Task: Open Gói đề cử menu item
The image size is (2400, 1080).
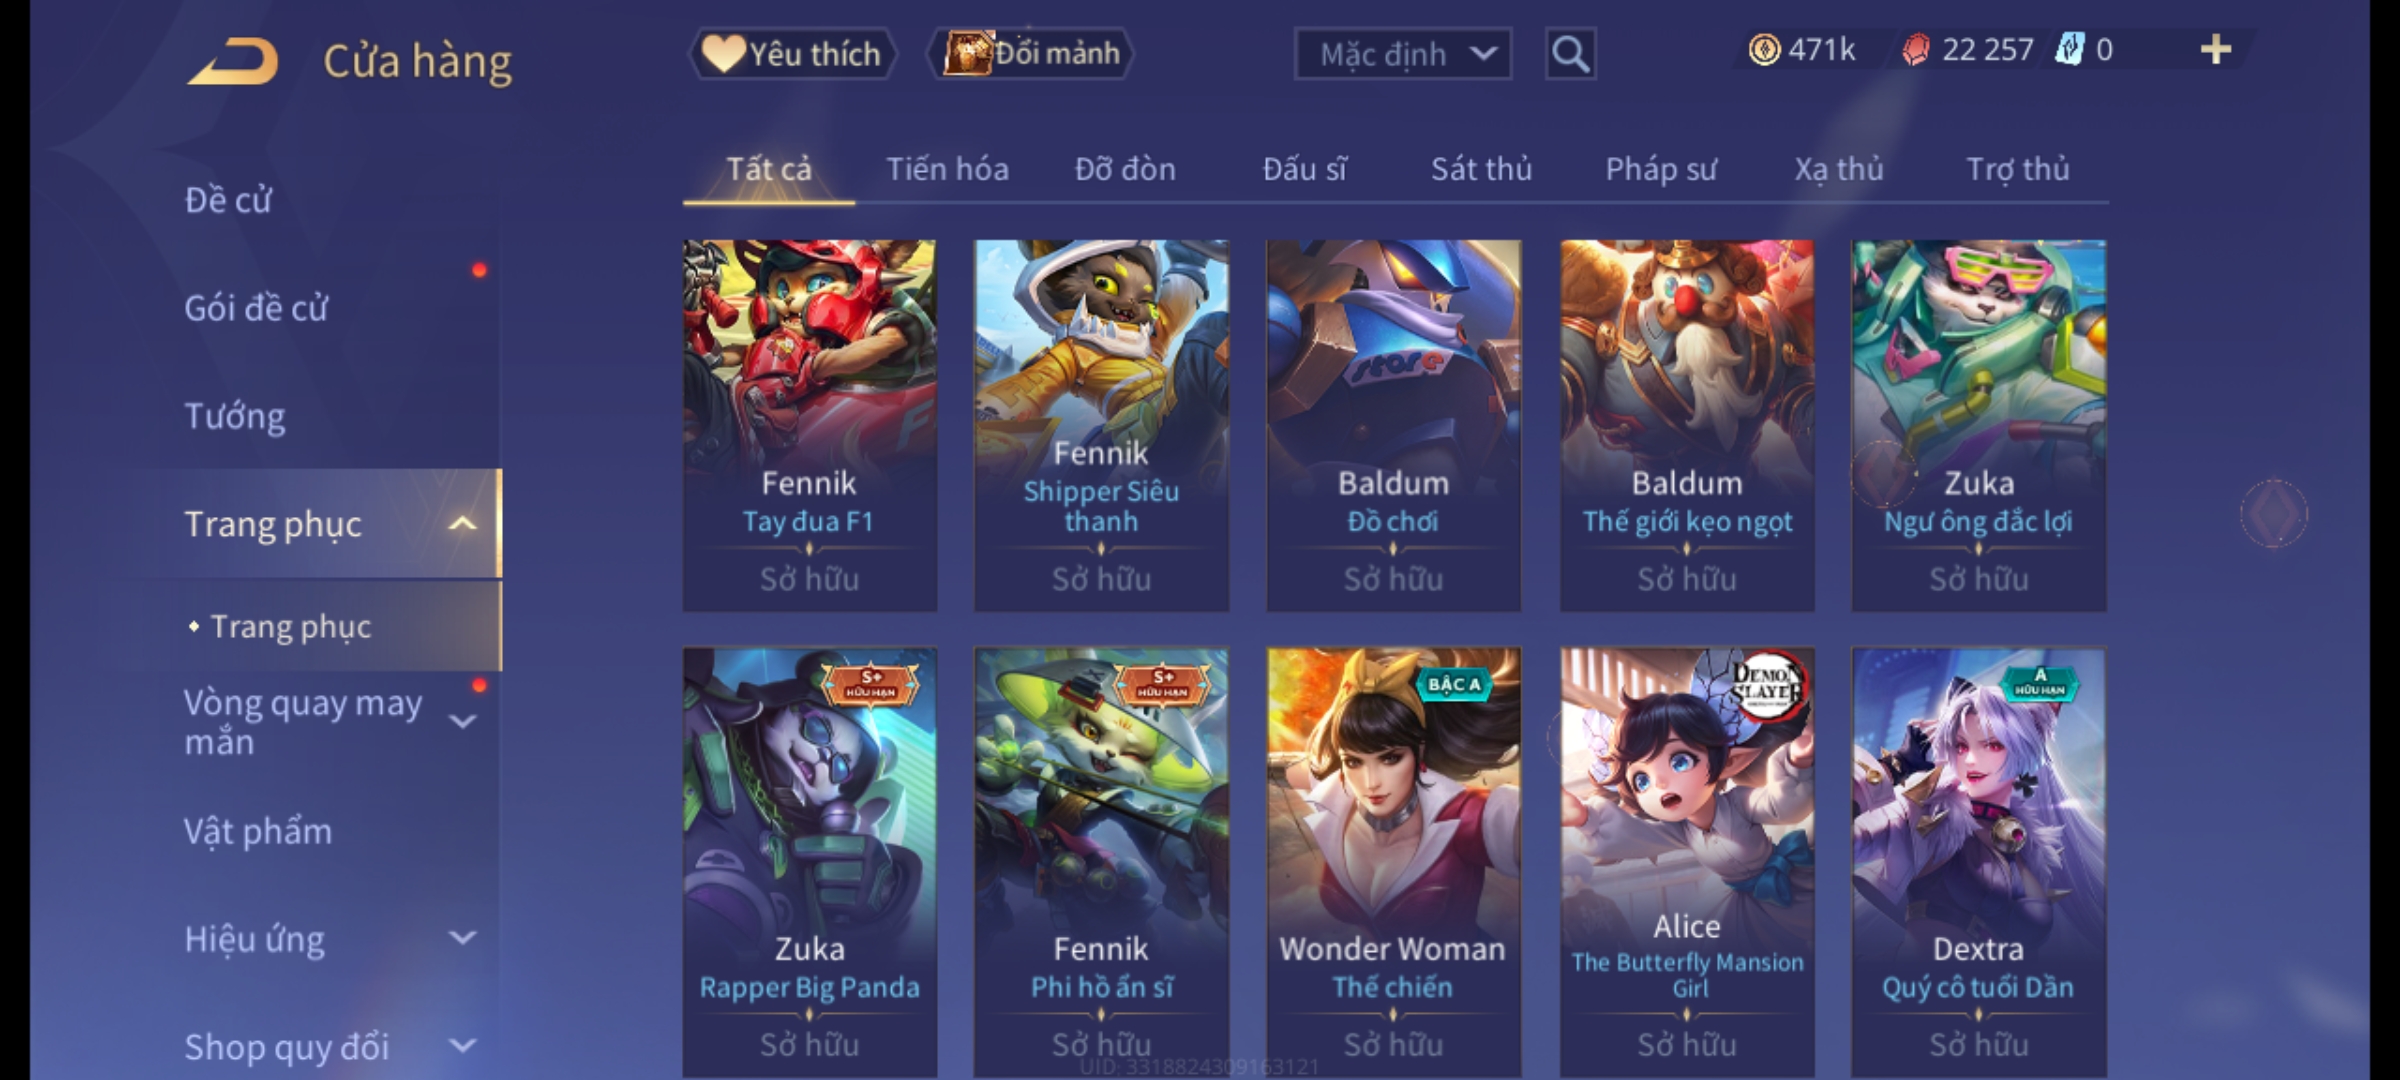Action: 256,307
